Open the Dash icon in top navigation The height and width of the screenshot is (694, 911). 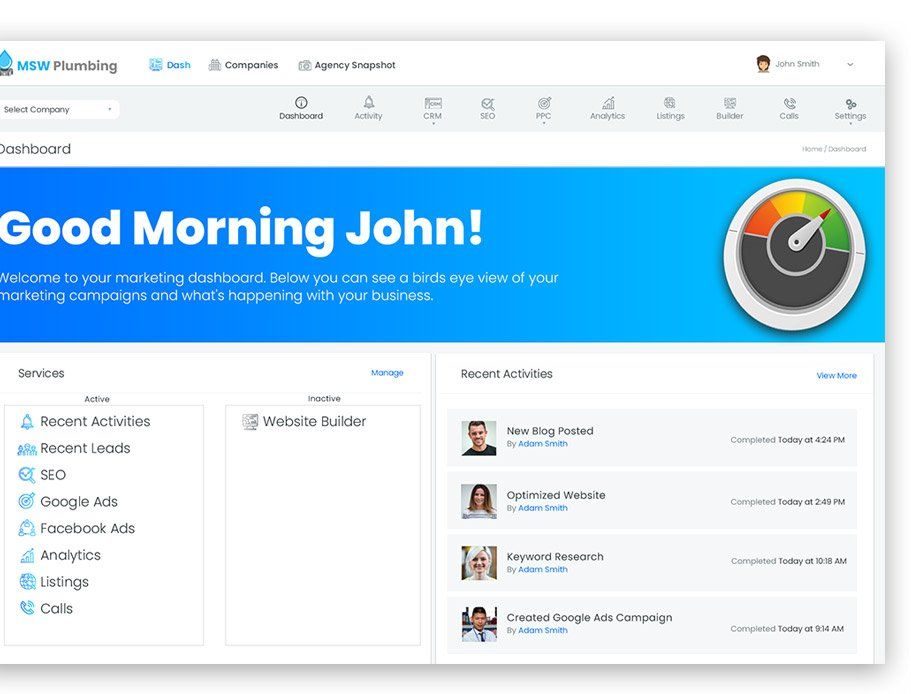(155, 65)
